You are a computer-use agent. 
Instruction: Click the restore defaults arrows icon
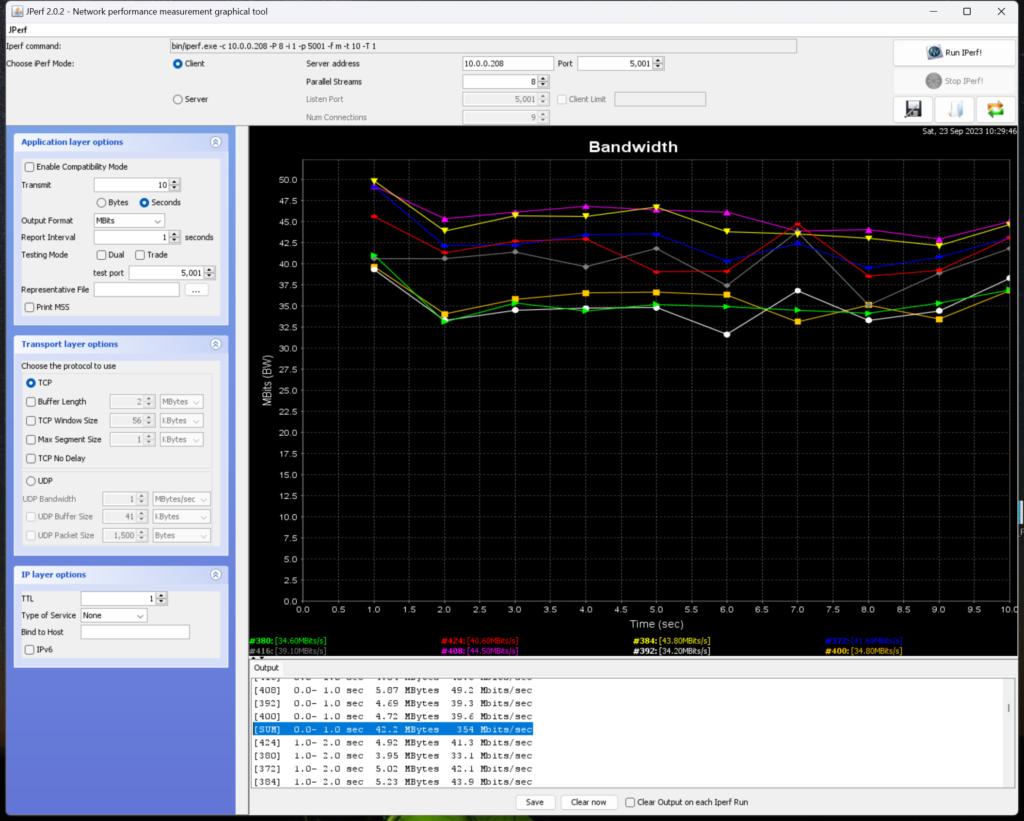point(995,109)
